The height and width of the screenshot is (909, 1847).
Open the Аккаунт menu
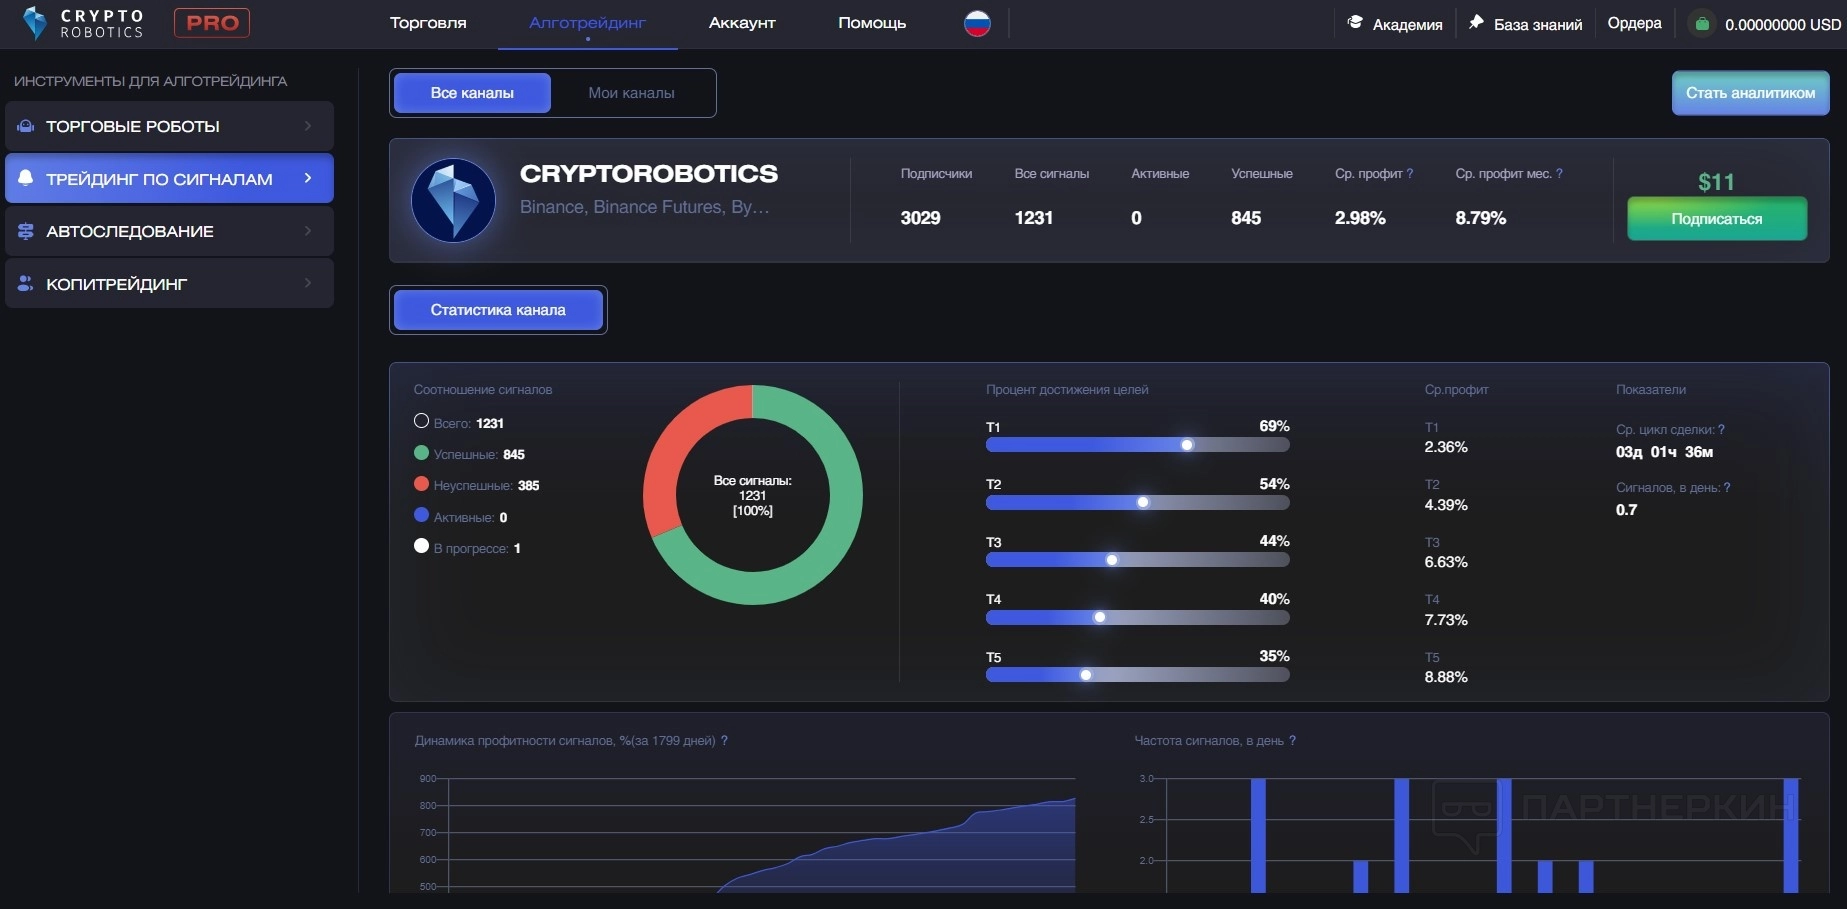point(742,23)
